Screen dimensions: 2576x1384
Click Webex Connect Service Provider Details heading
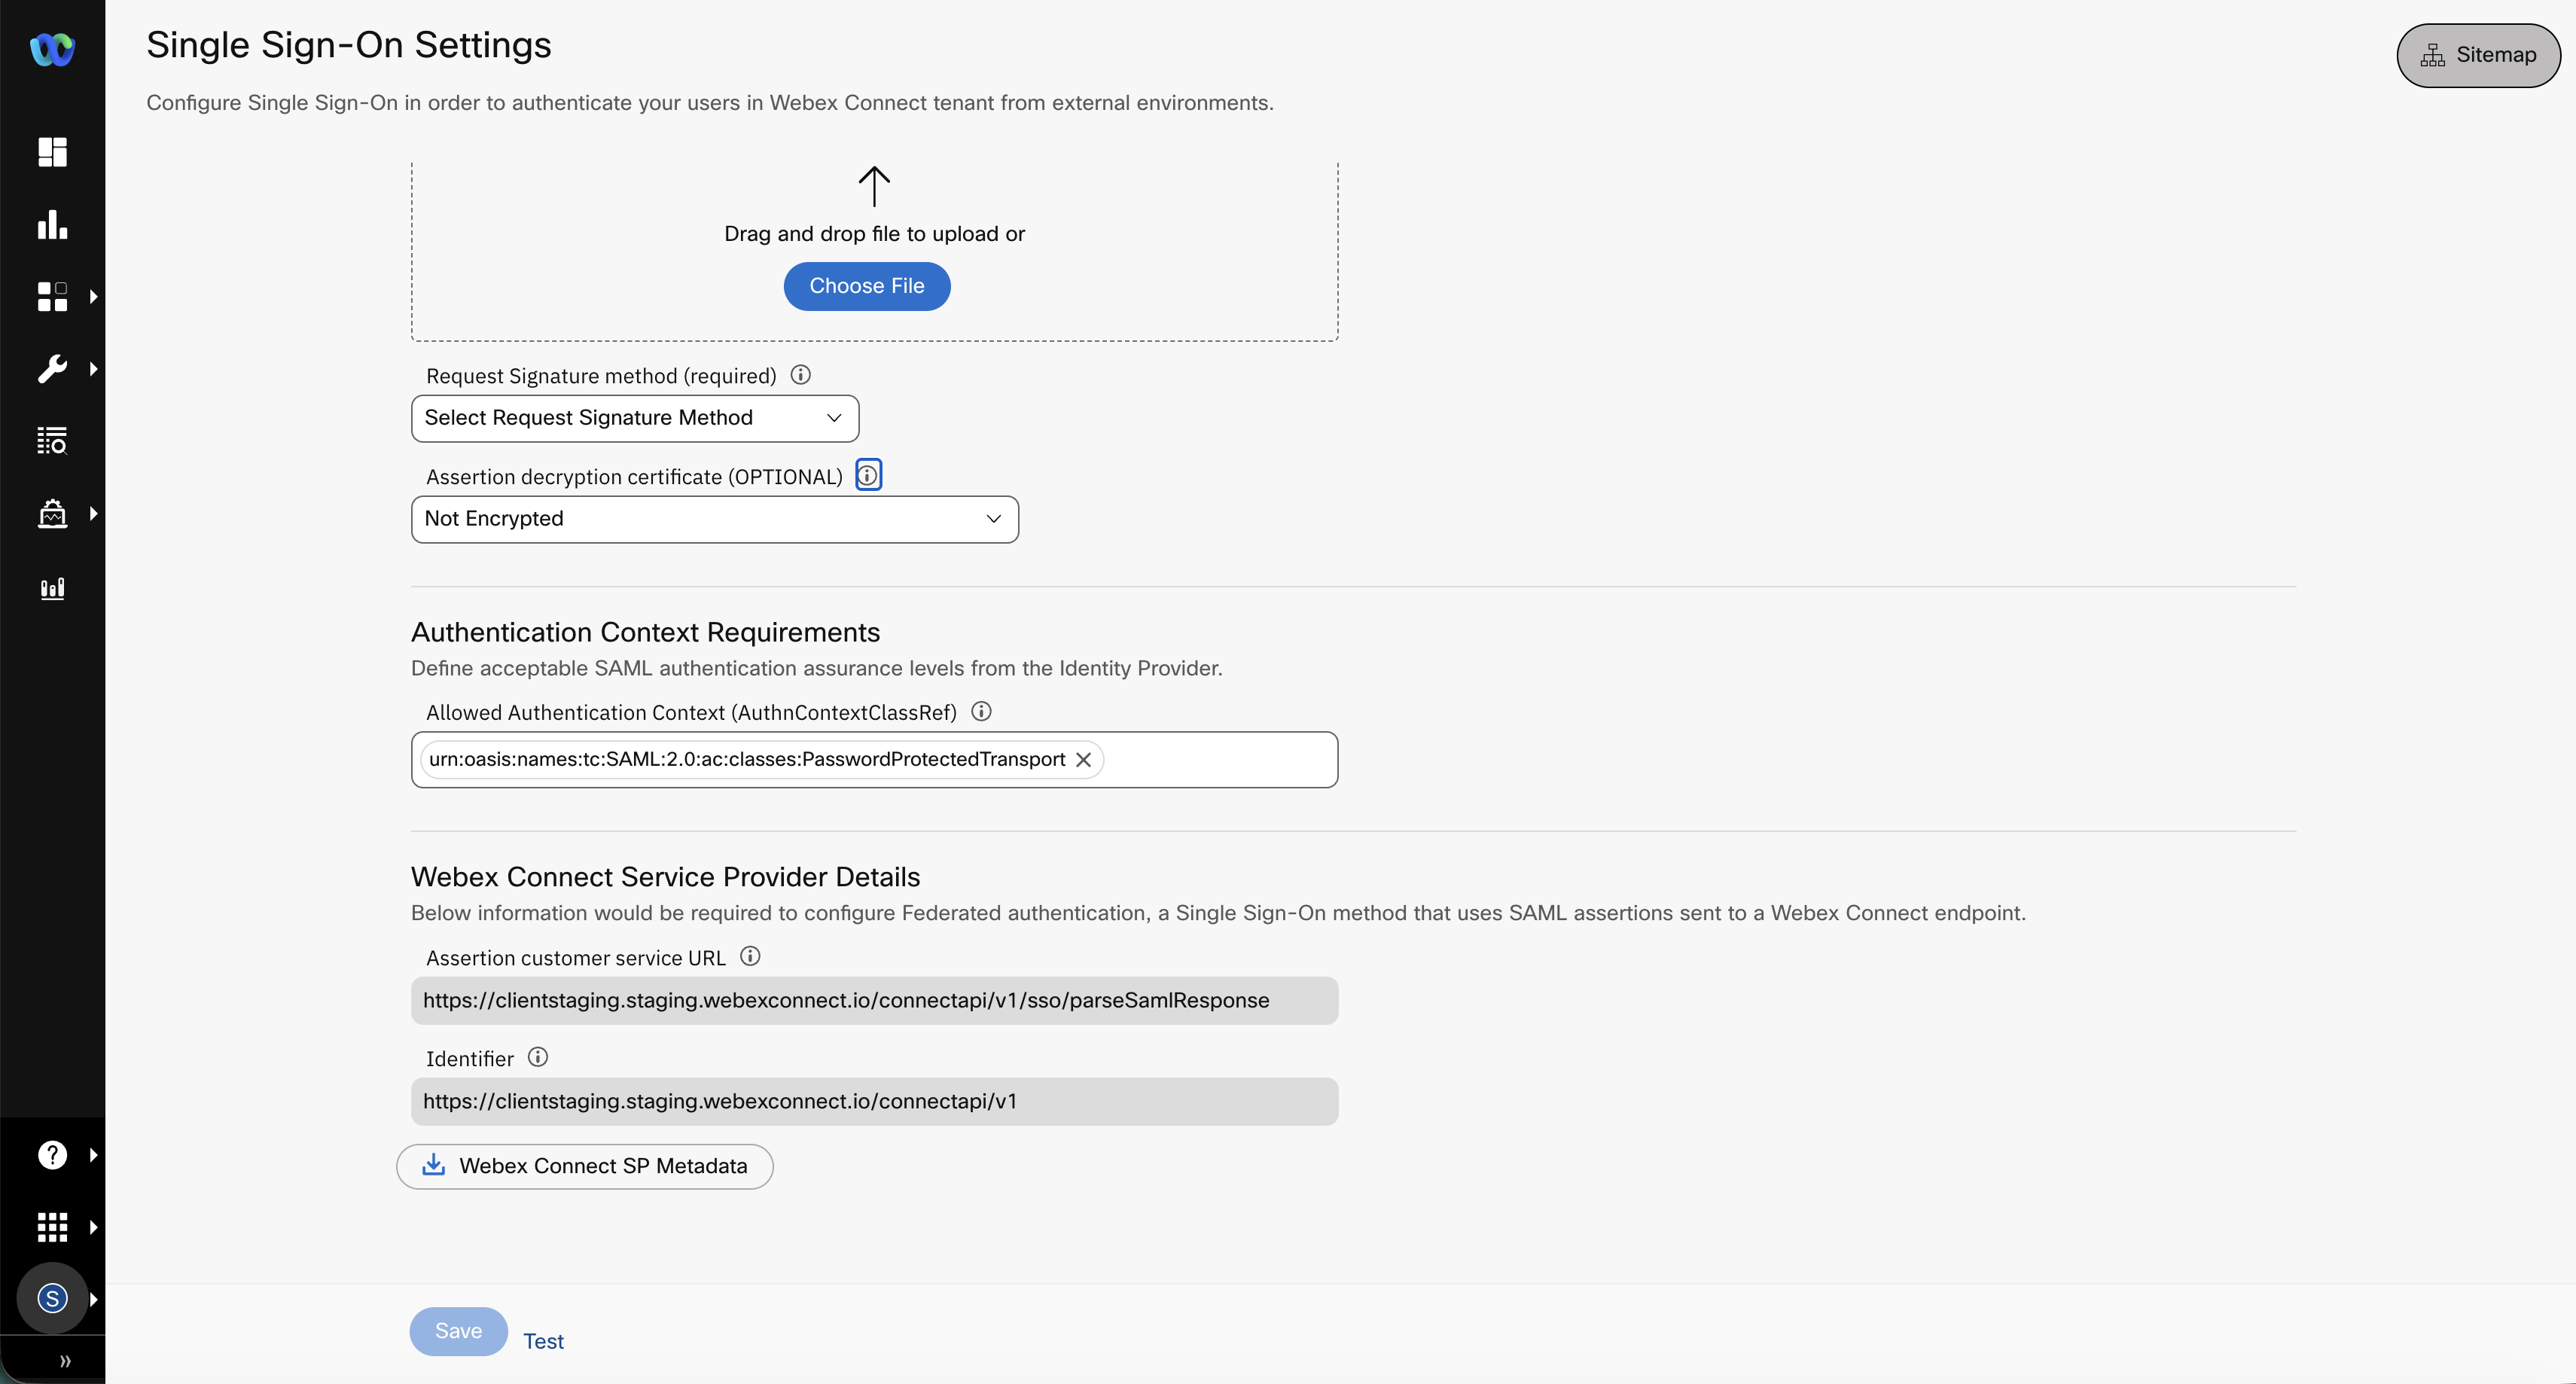[666, 877]
